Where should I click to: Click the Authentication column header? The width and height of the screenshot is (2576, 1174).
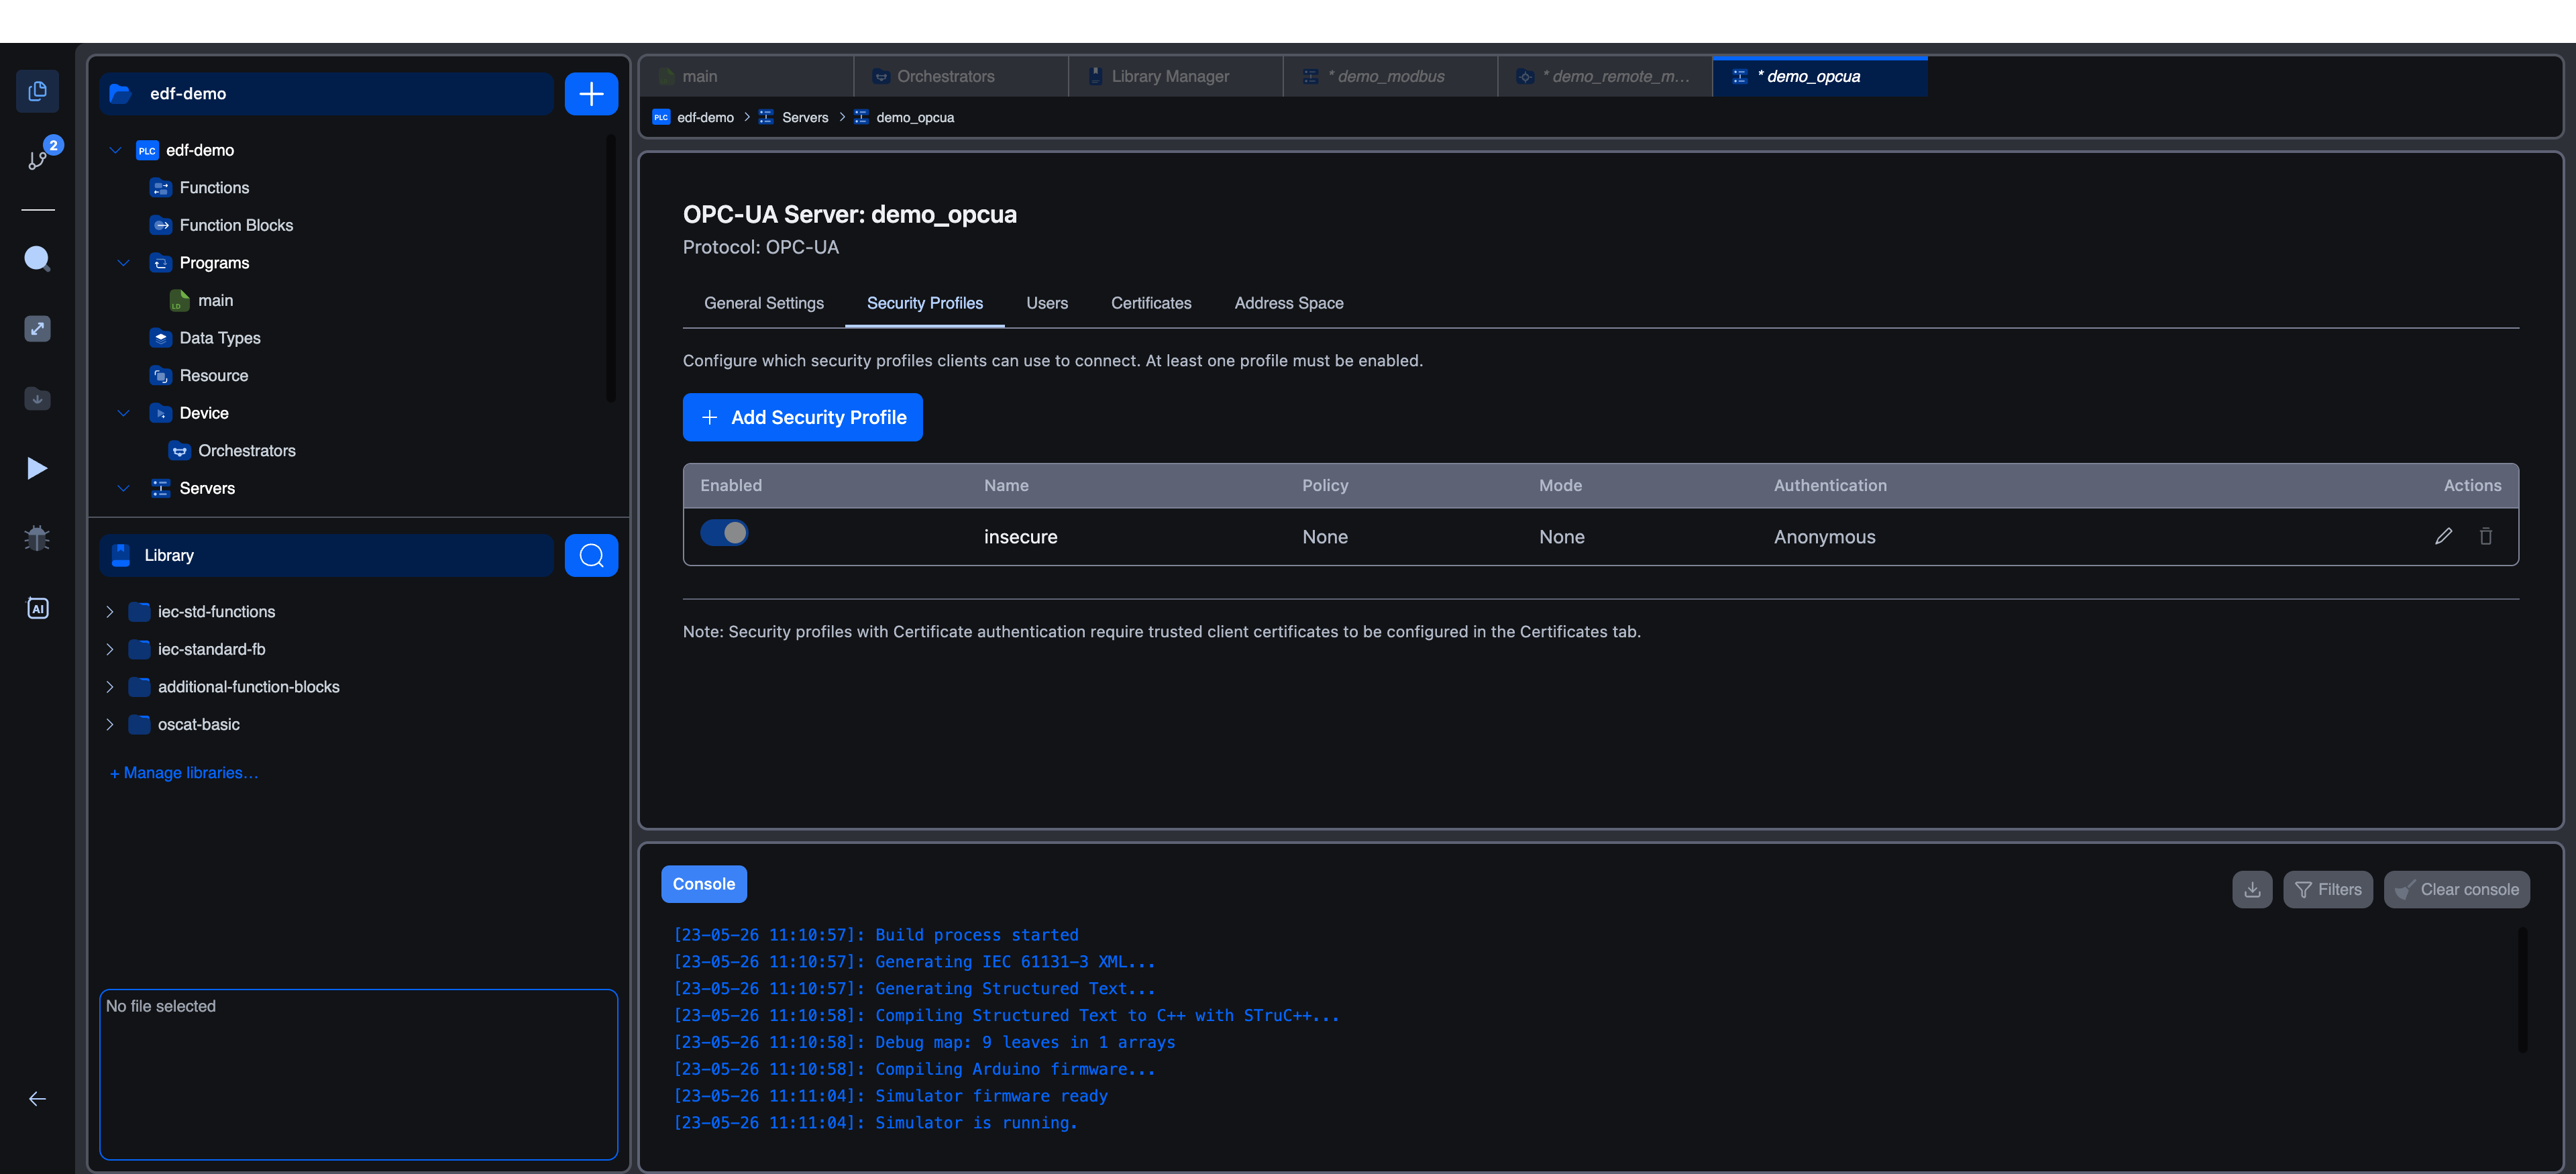point(1830,485)
